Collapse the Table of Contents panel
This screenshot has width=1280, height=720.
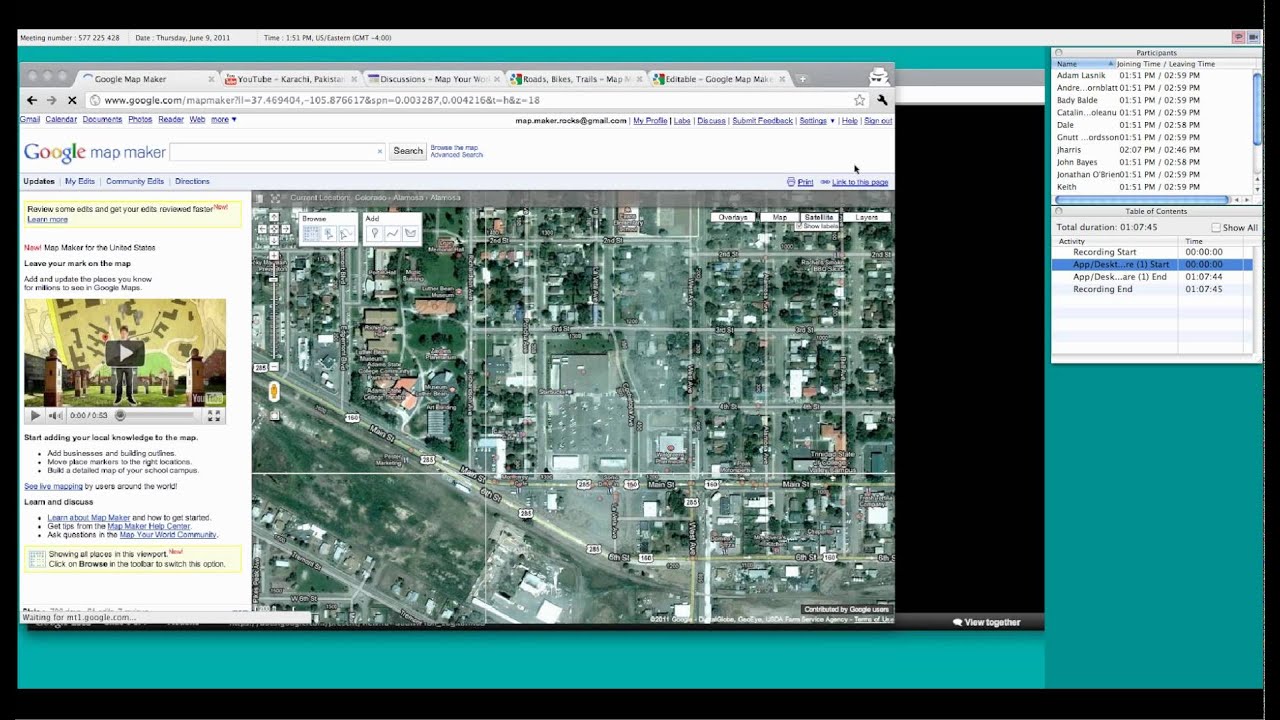pos(1059,211)
